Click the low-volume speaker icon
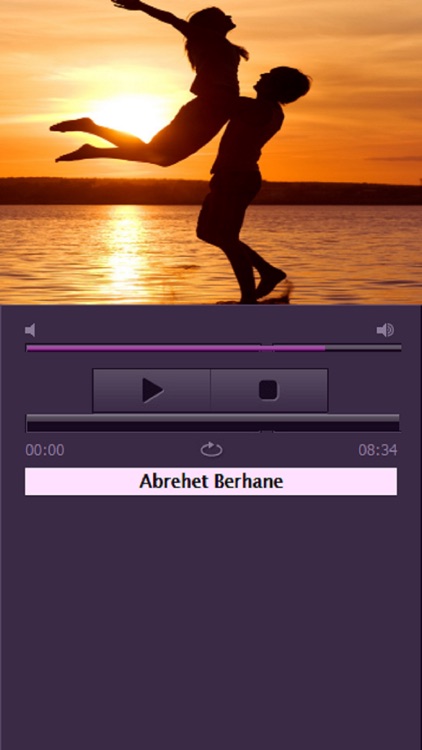Screen dimensions: 422x750 [30, 330]
